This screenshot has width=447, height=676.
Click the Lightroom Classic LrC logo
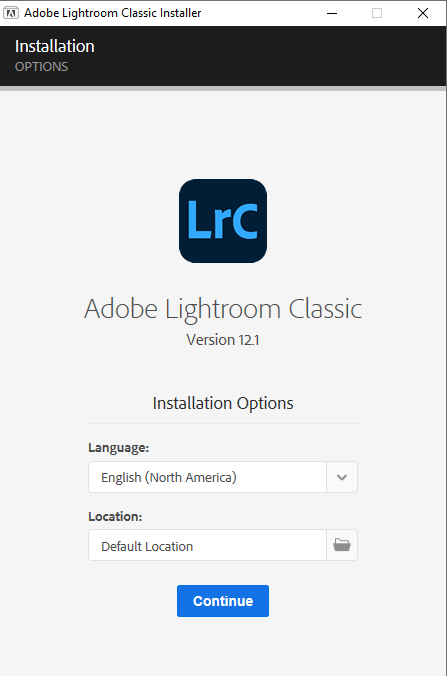pyautogui.click(x=223, y=221)
